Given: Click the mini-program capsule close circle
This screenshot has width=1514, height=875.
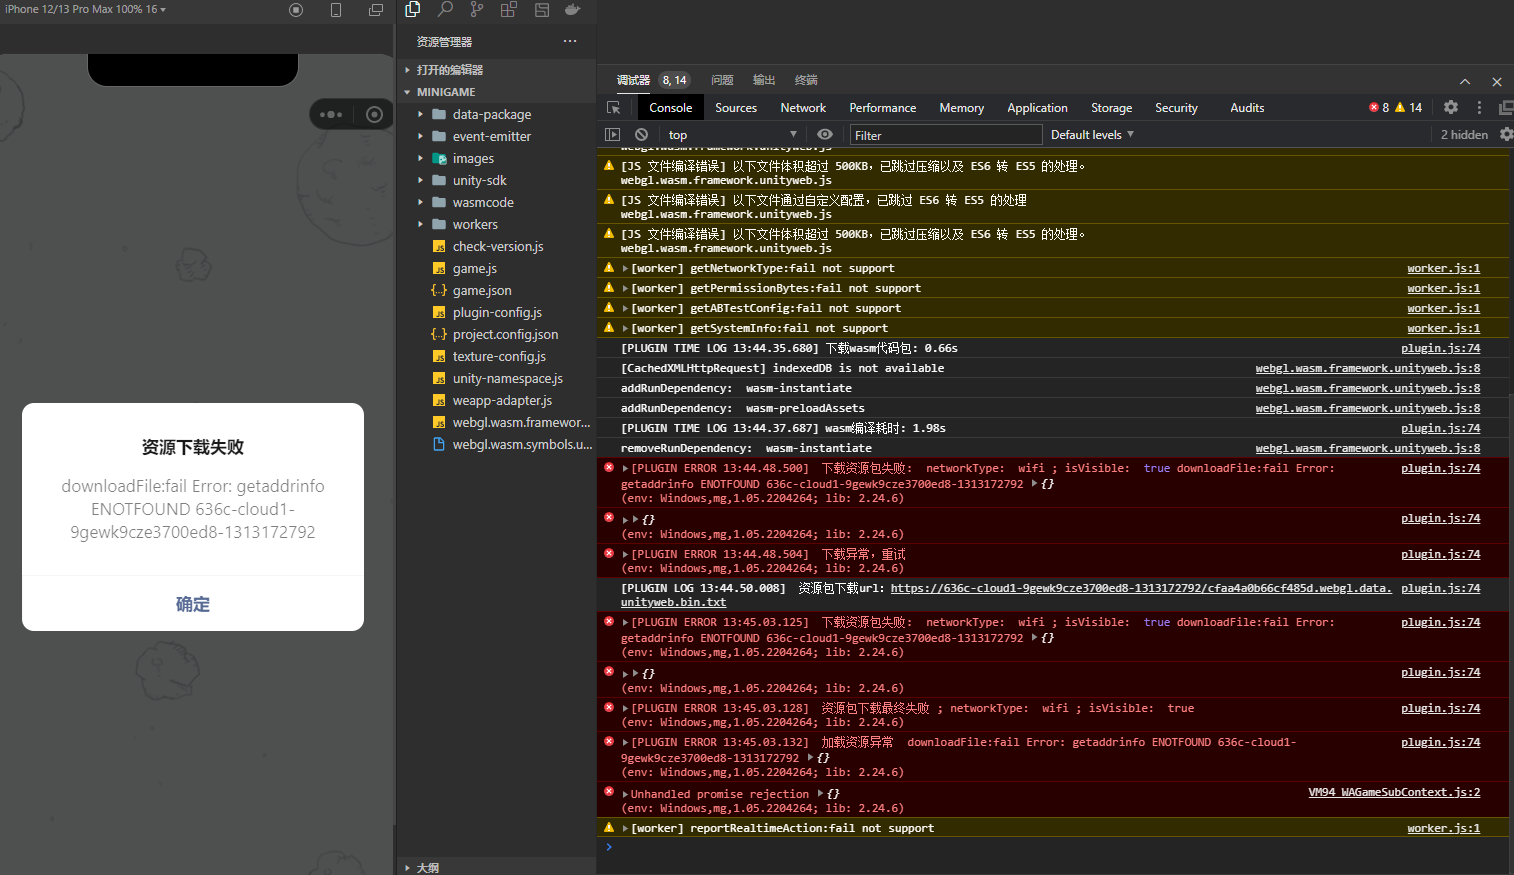Looking at the screenshot, I should click(x=374, y=114).
